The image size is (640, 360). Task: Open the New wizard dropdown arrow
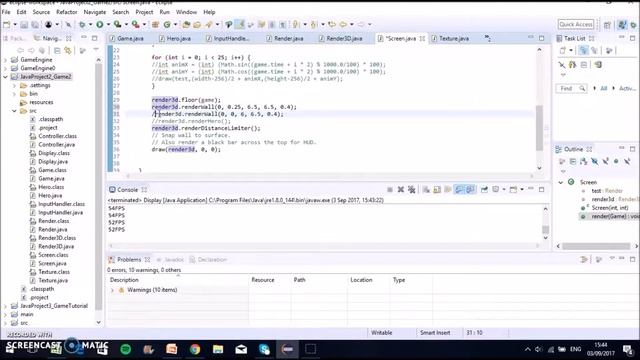(x=15, y=25)
